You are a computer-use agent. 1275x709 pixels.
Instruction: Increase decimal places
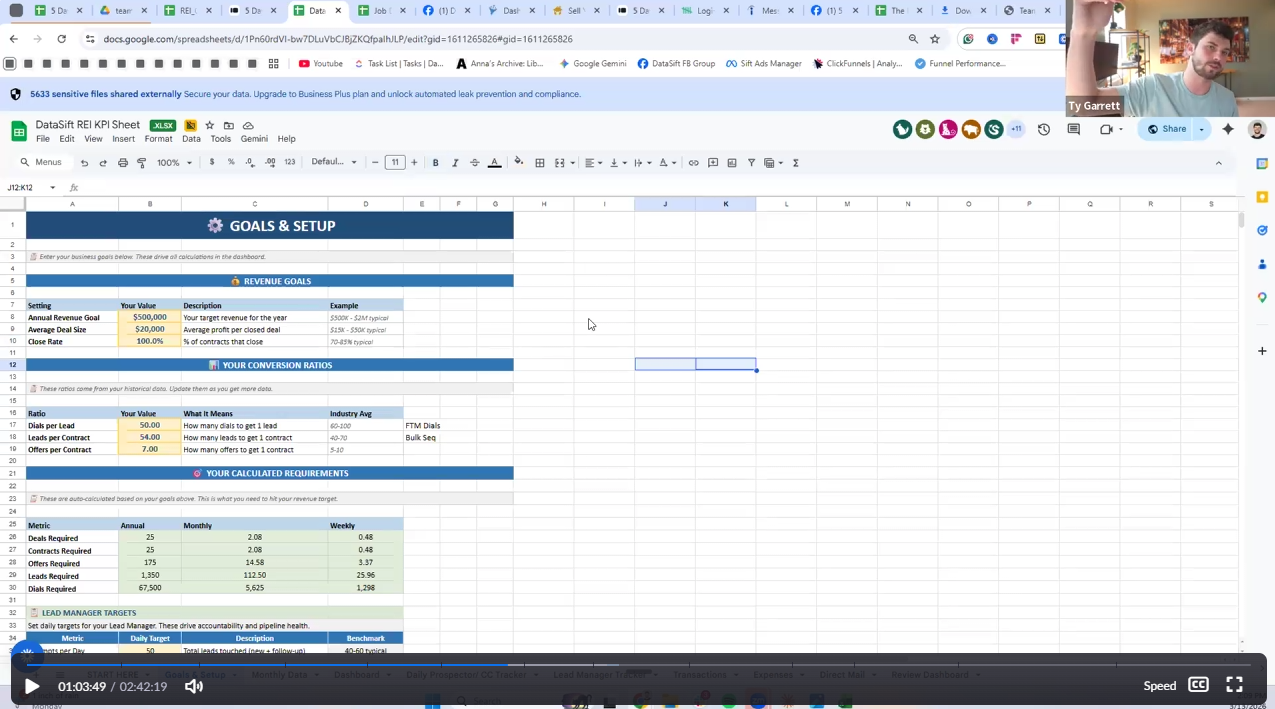coord(270,162)
